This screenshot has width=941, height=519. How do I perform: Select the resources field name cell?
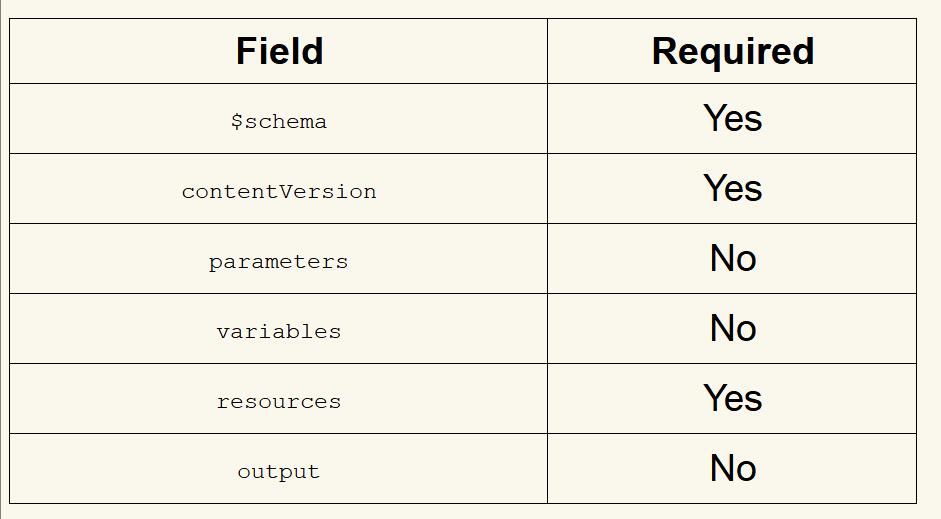(x=279, y=401)
